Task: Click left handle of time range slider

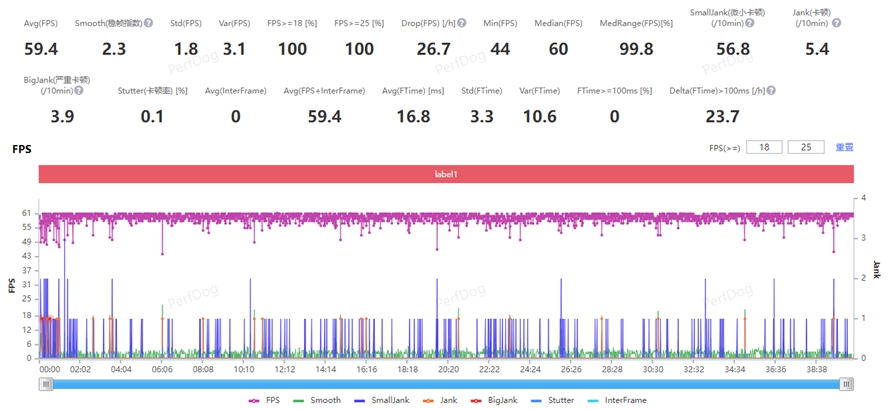Action: coord(45,383)
